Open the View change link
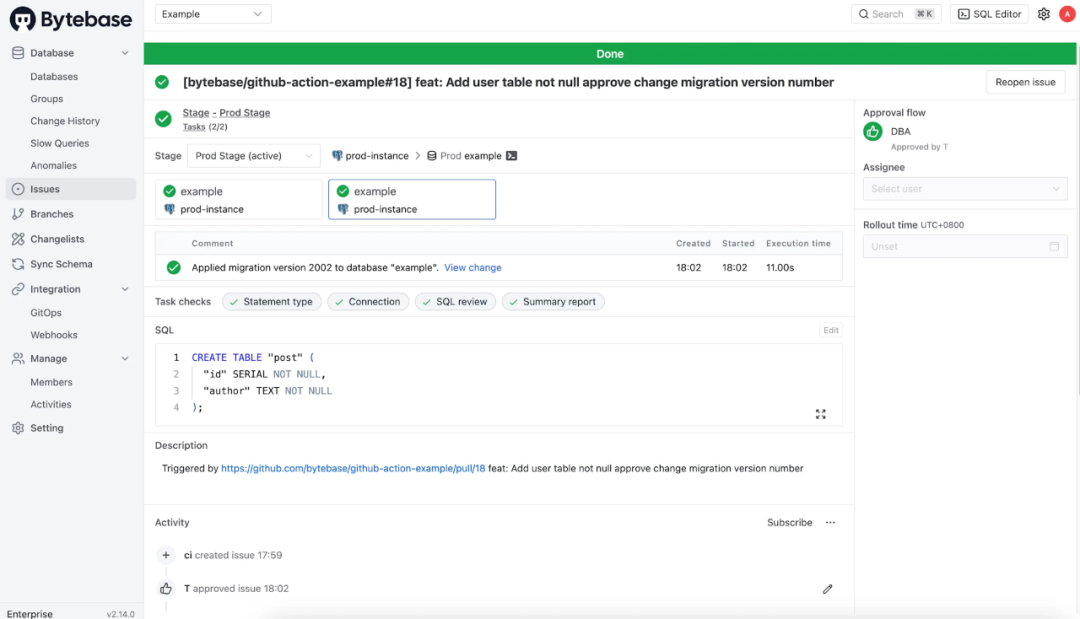The height and width of the screenshot is (619, 1080). tap(473, 268)
